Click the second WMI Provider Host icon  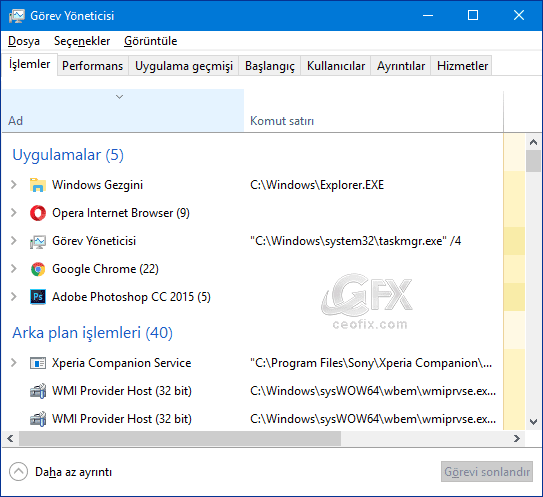pos(37,419)
